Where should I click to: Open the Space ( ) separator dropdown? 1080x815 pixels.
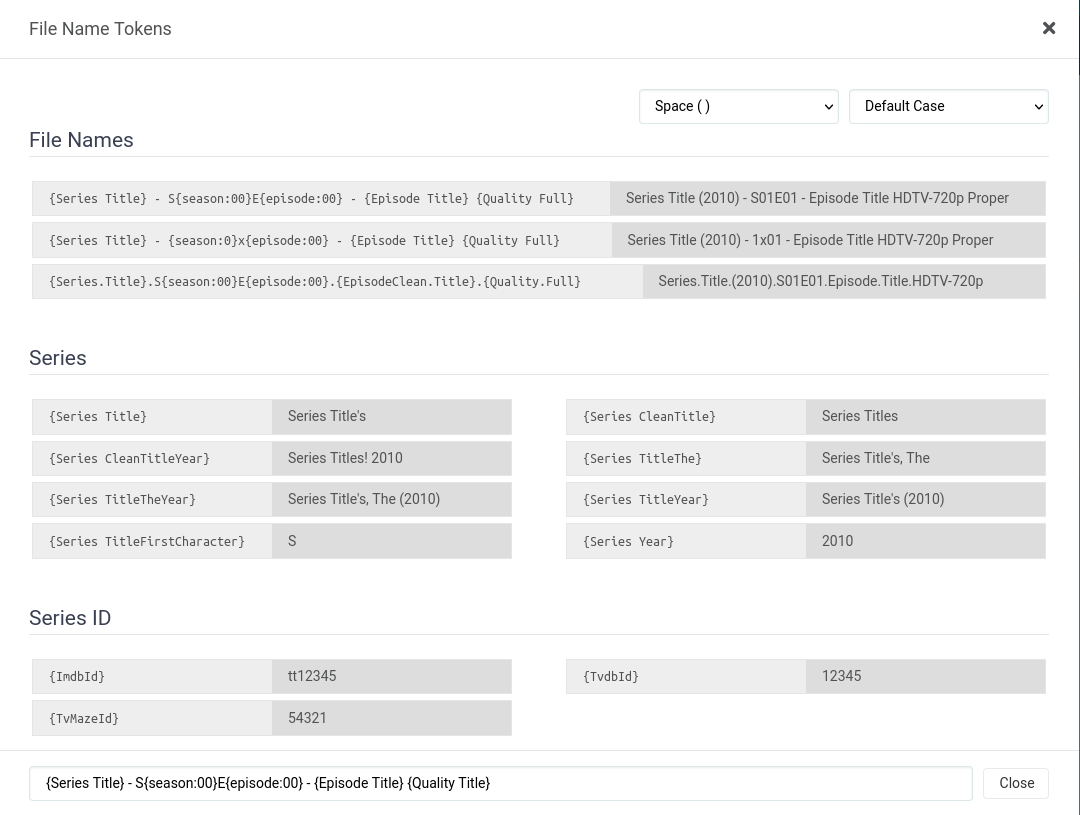738,106
